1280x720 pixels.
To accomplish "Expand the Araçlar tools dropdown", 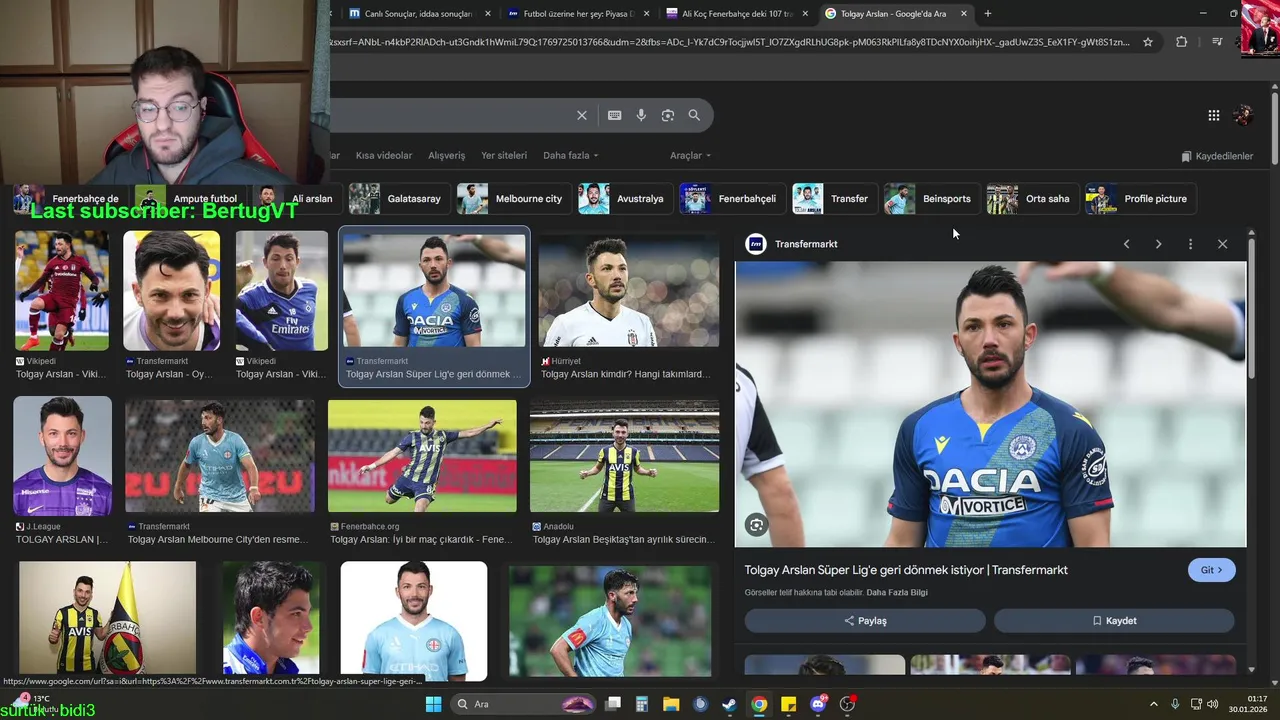I will pos(690,156).
